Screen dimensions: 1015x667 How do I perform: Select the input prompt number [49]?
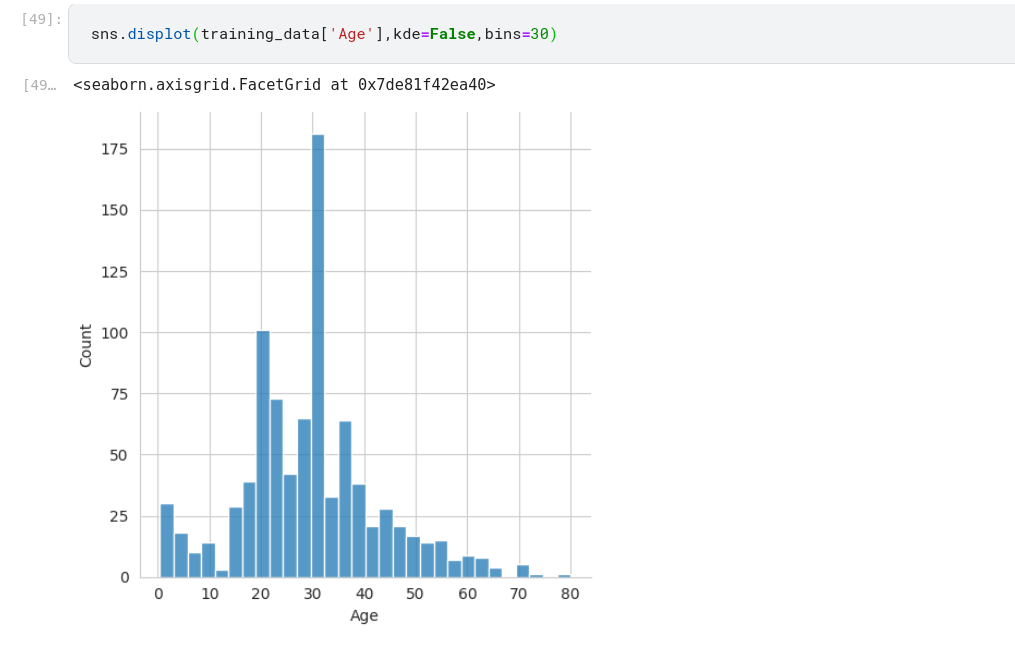(41, 19)
